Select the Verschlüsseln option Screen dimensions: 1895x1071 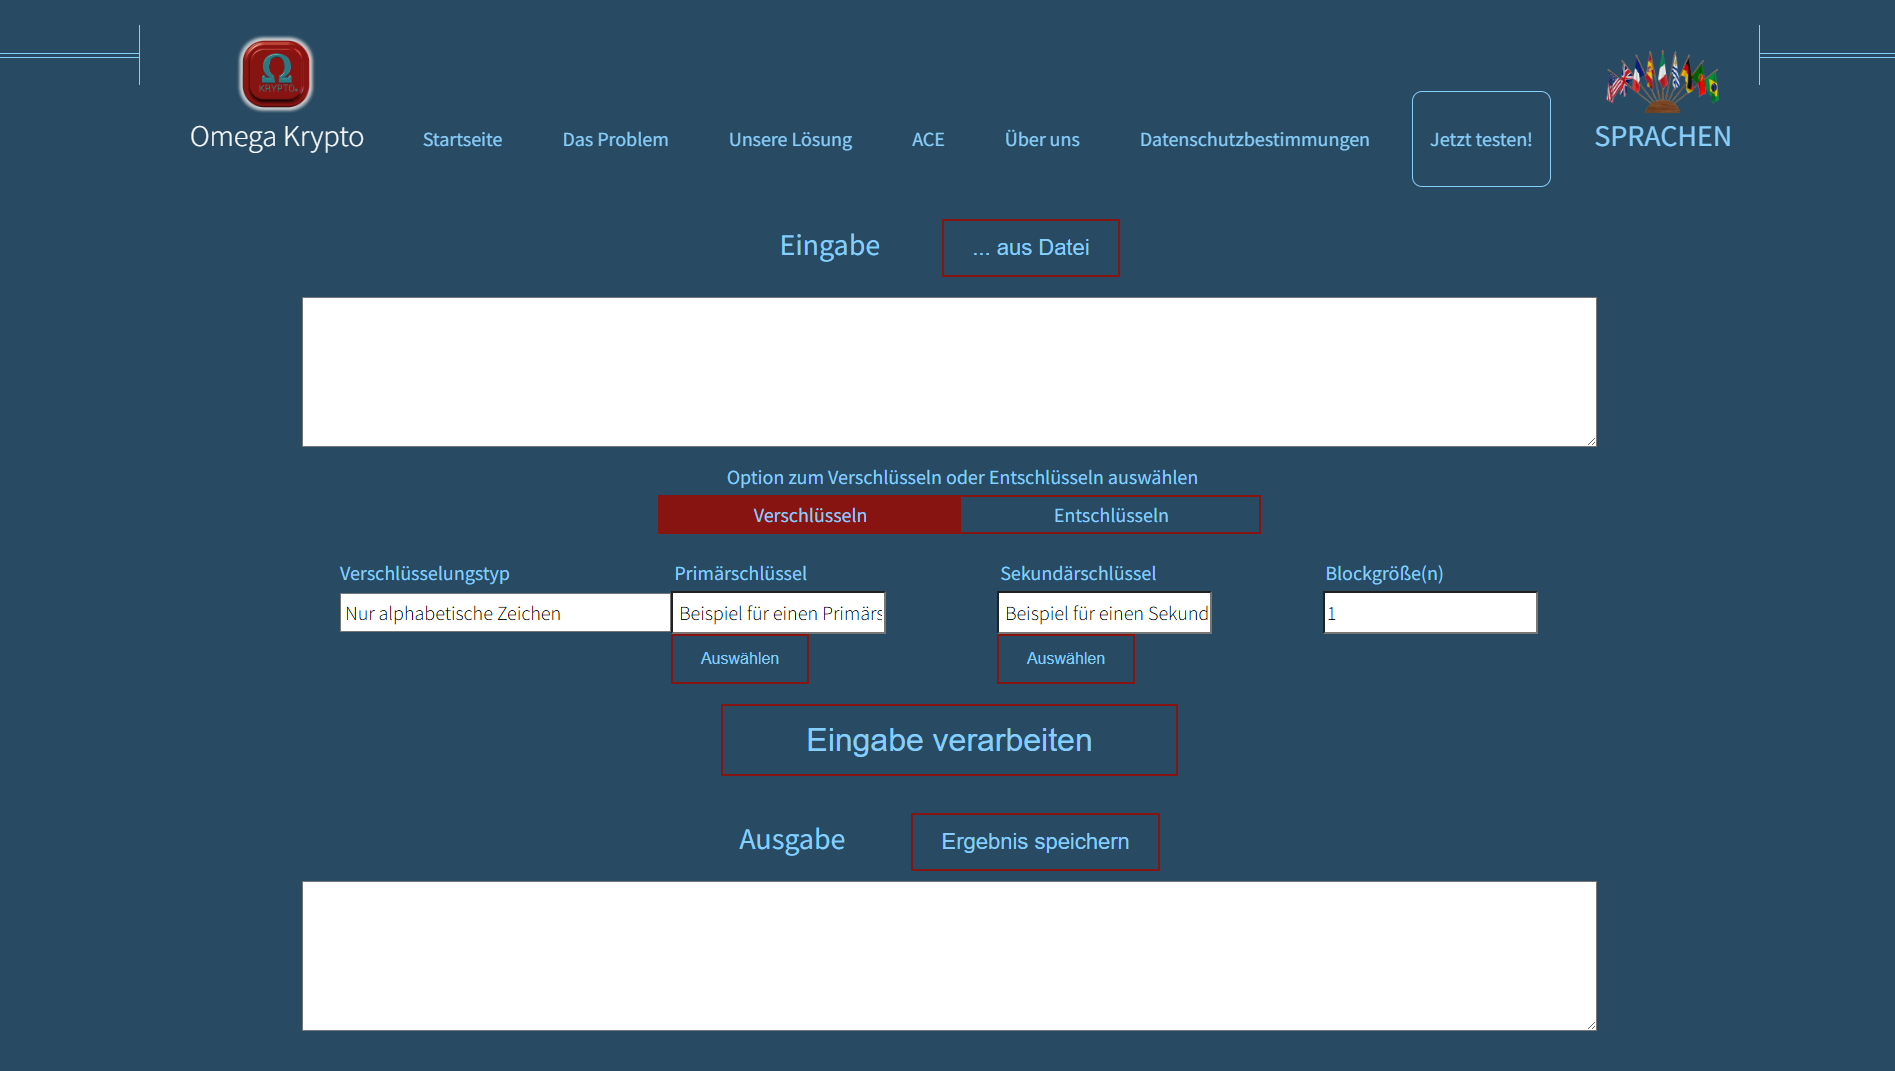809,515
